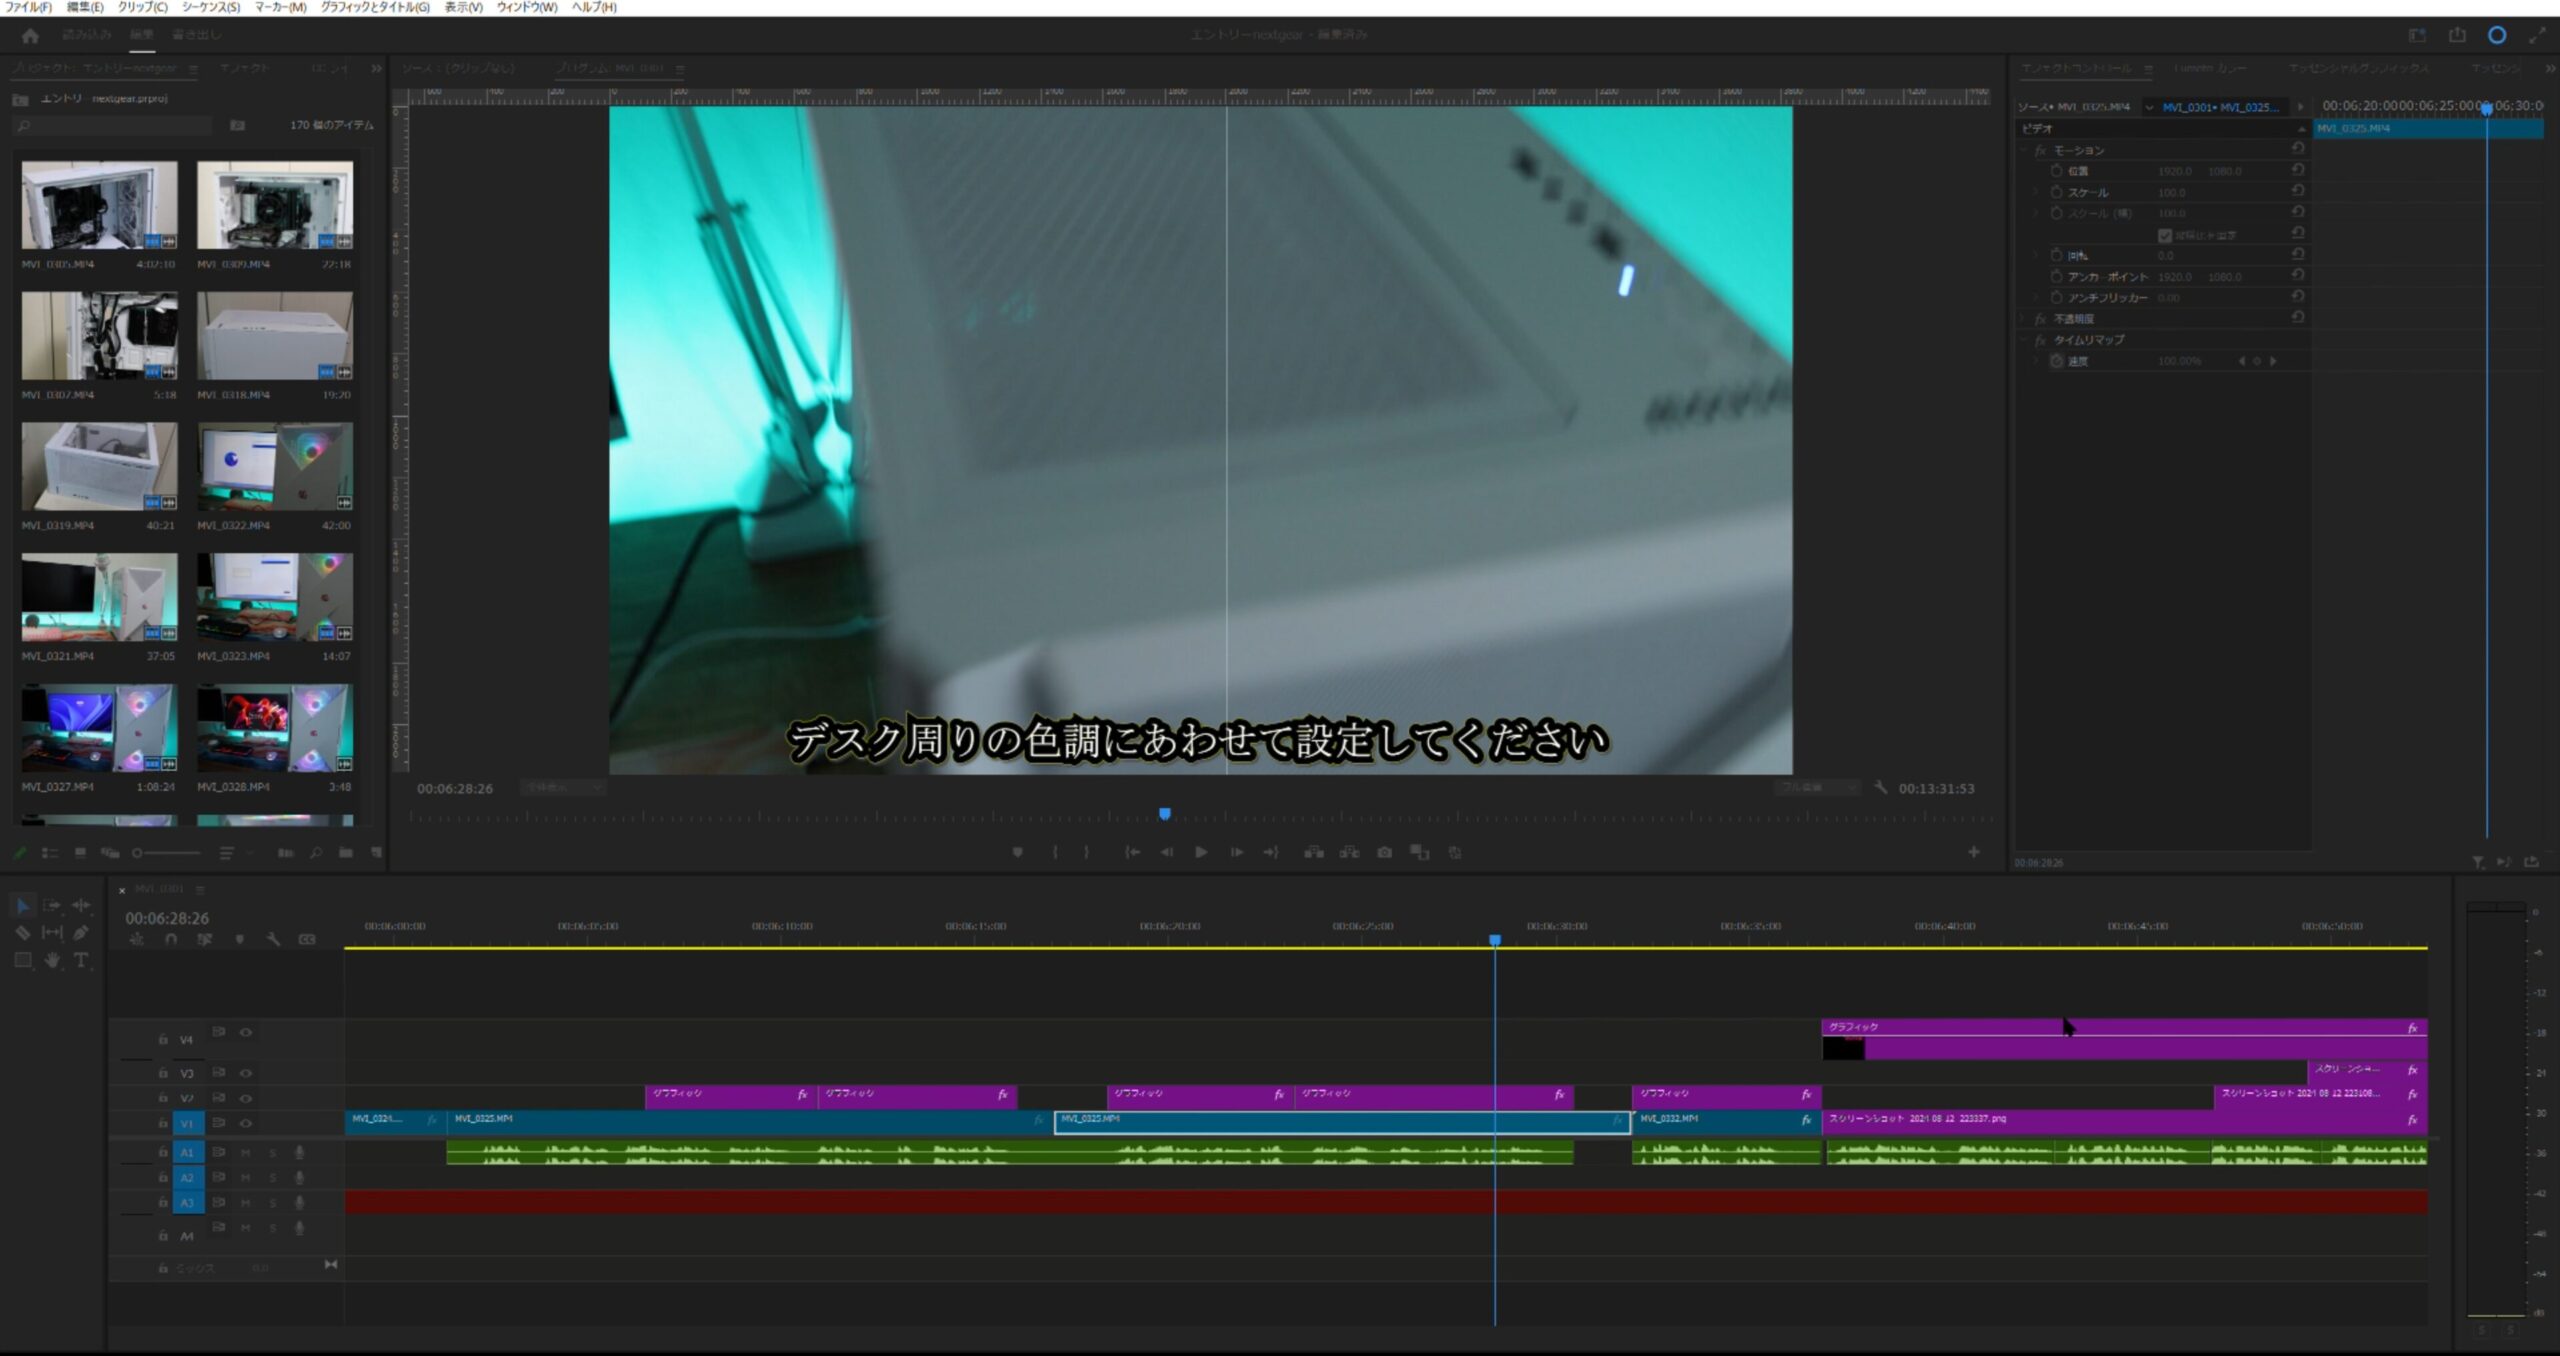
Task: Show hidden tabs in Project panel group
Action: pos(376,68)
